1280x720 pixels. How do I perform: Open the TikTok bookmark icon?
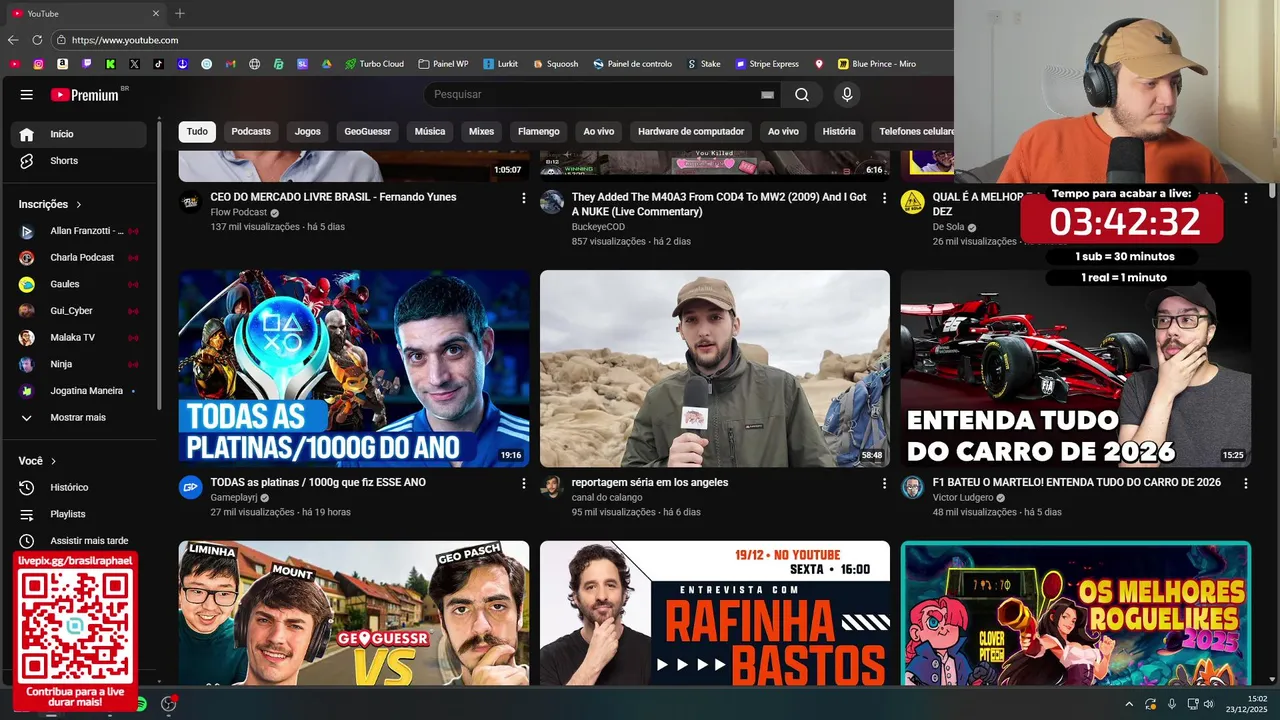[159, 64]
